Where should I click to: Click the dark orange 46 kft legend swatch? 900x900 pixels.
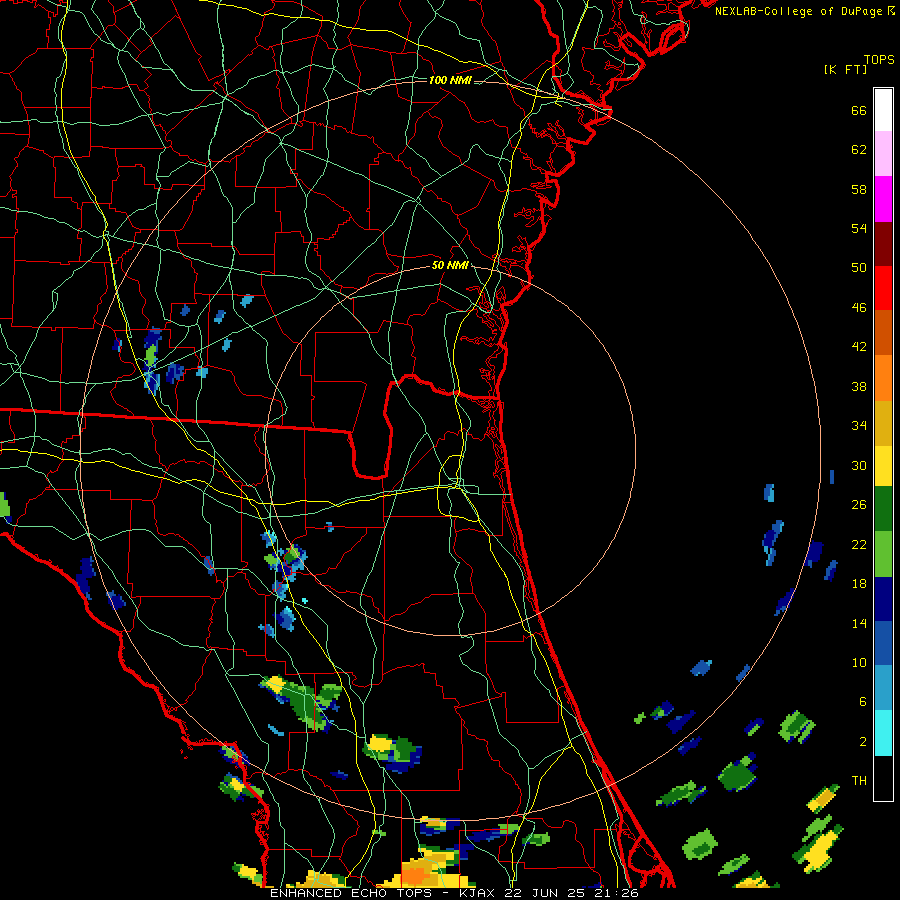coord(883,332)
